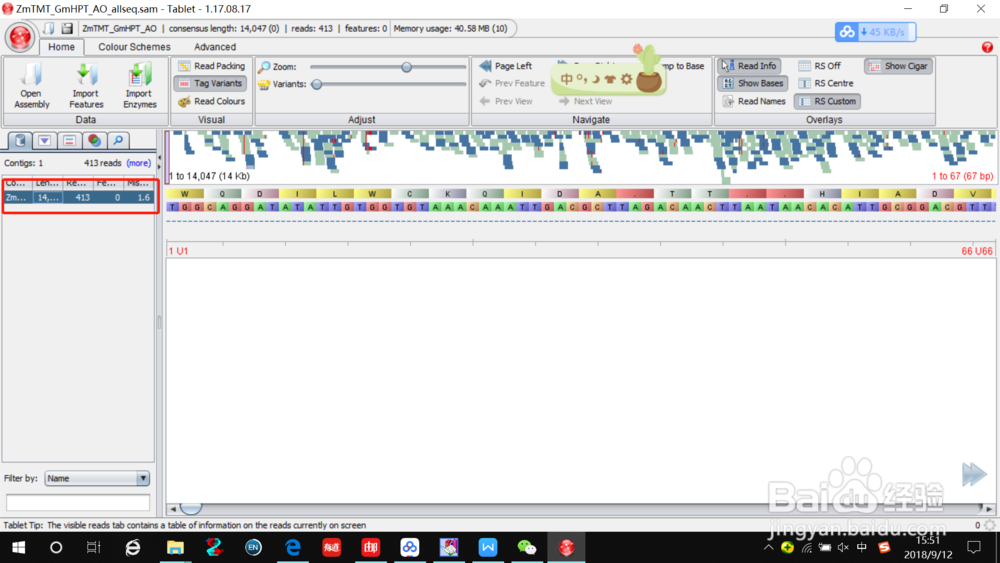Click the Prev Feature button
This screenshot has width=1000, height=563.
click(x=511, y=84)
